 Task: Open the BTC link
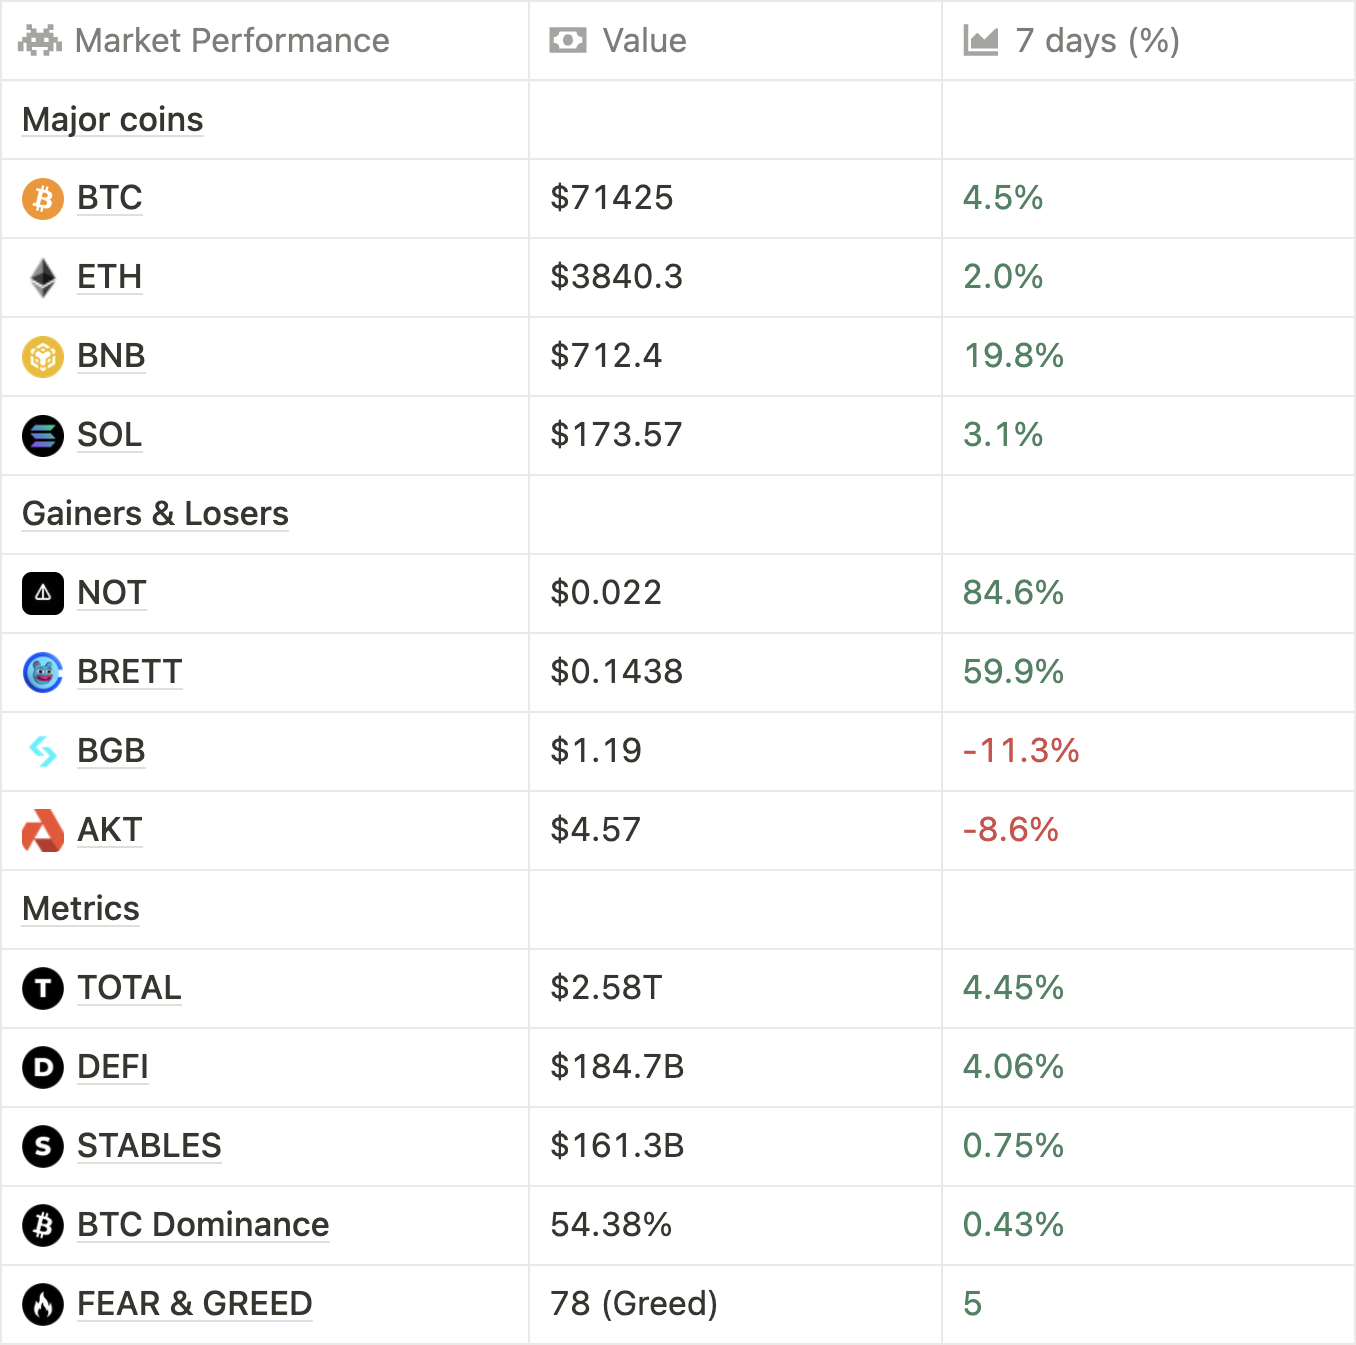110,198
